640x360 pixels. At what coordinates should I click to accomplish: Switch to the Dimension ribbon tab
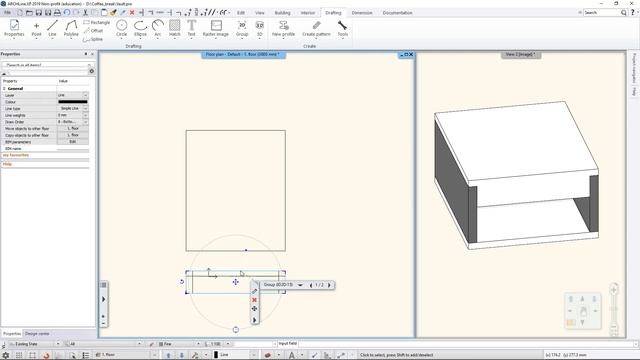coord(362,13)
